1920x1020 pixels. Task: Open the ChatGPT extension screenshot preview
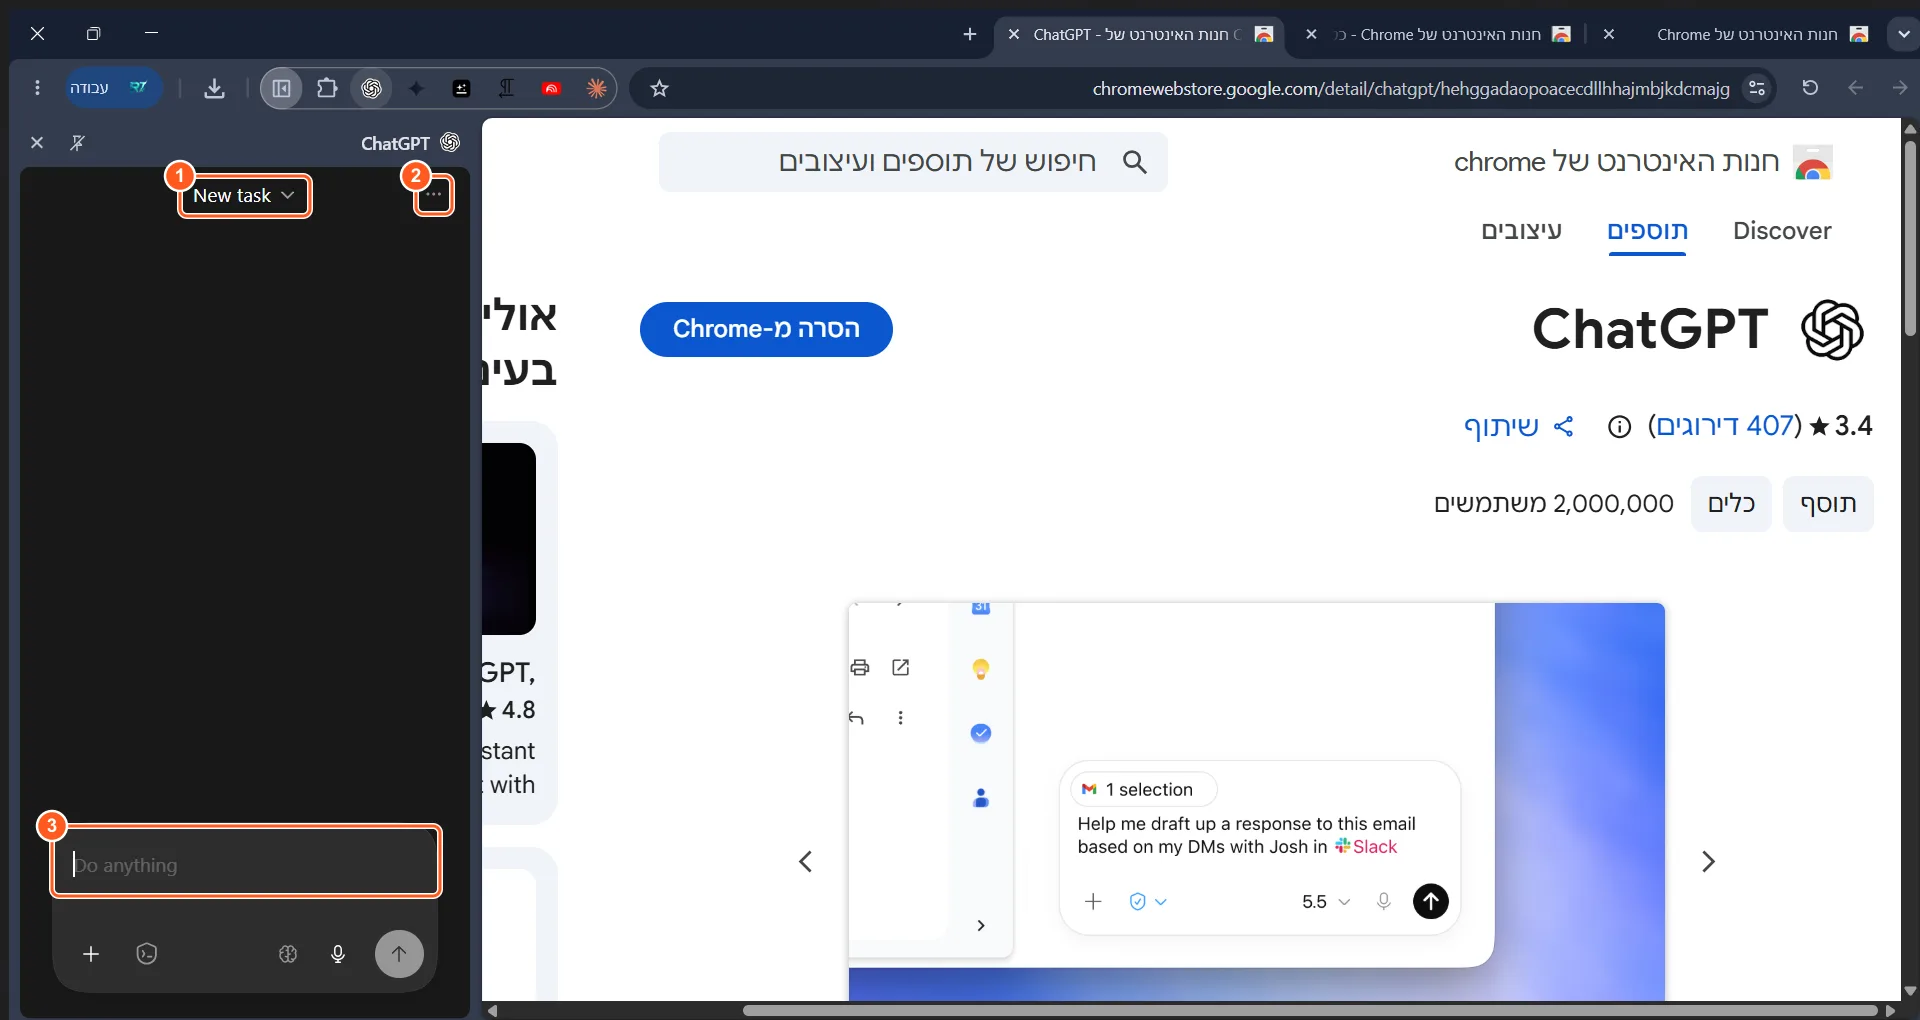click(1257, 801)
